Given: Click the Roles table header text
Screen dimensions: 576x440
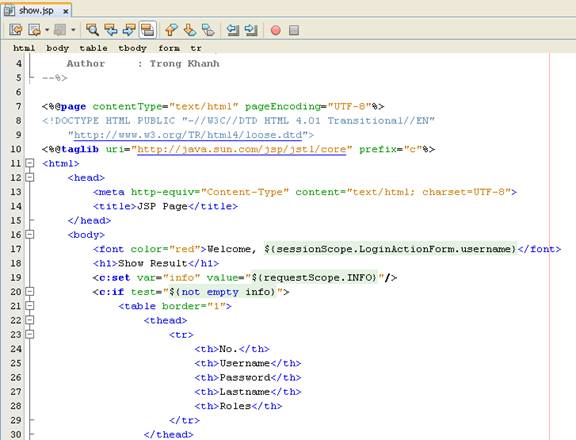Looking at the screenshot, I should 235,406.
